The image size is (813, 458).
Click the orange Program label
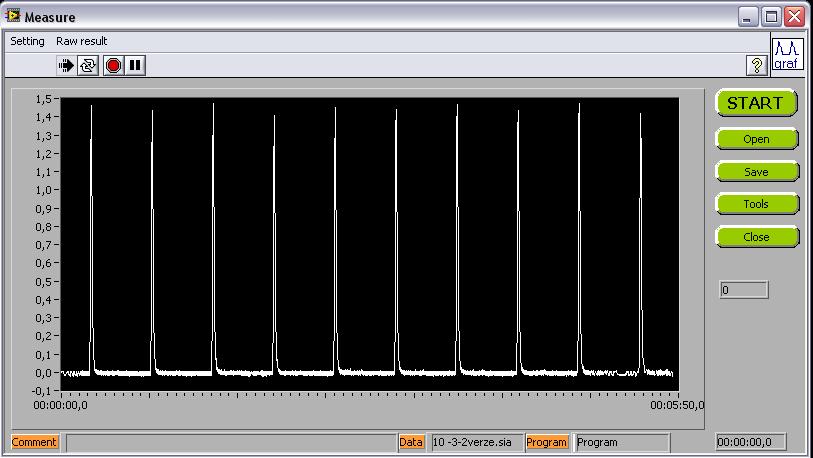coord(546,442)
